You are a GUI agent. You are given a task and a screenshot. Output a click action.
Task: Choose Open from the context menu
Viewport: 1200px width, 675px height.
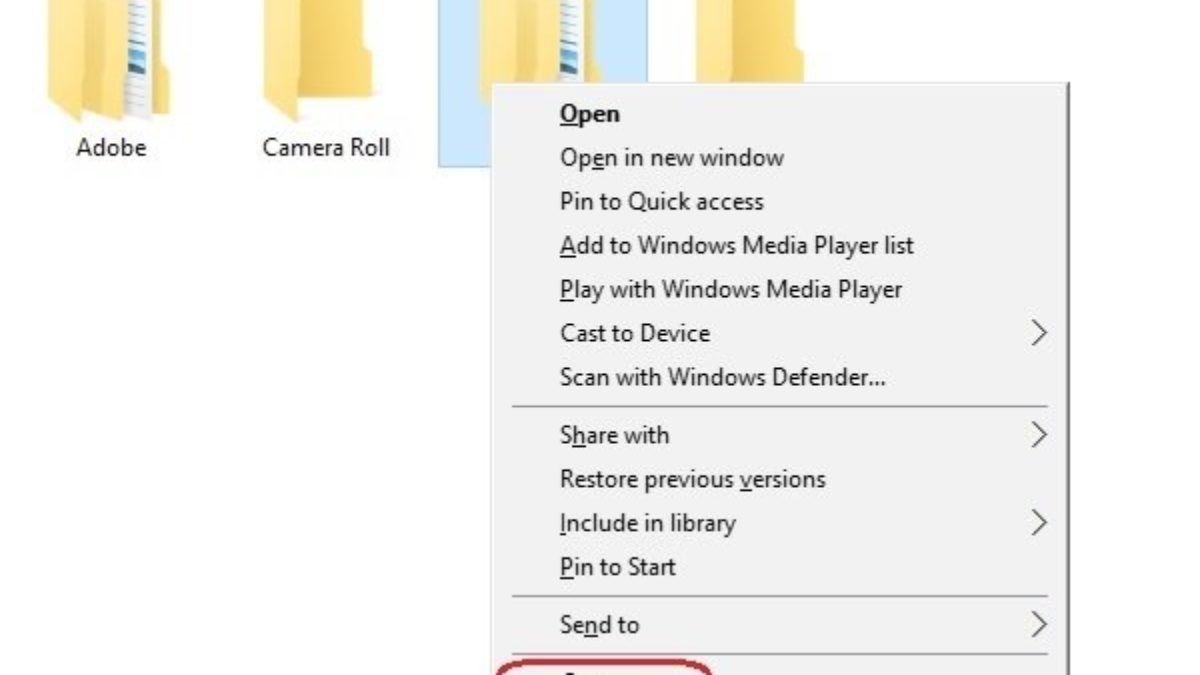coord(590,114)
